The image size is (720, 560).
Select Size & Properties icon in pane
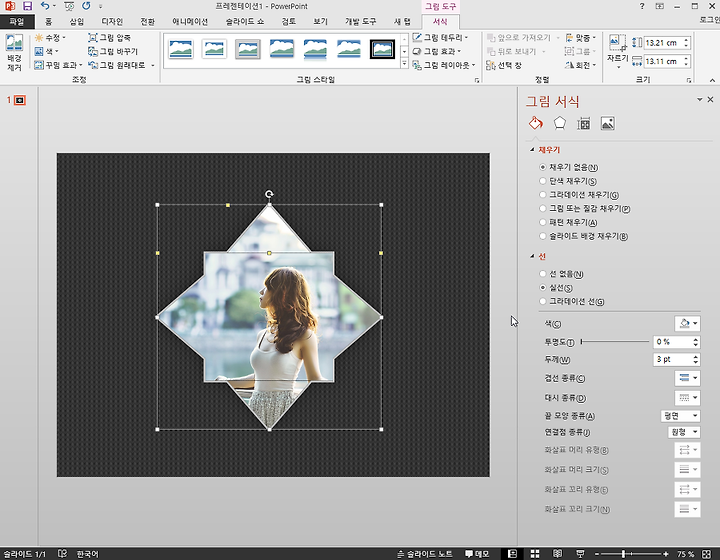tap(584, 123)
